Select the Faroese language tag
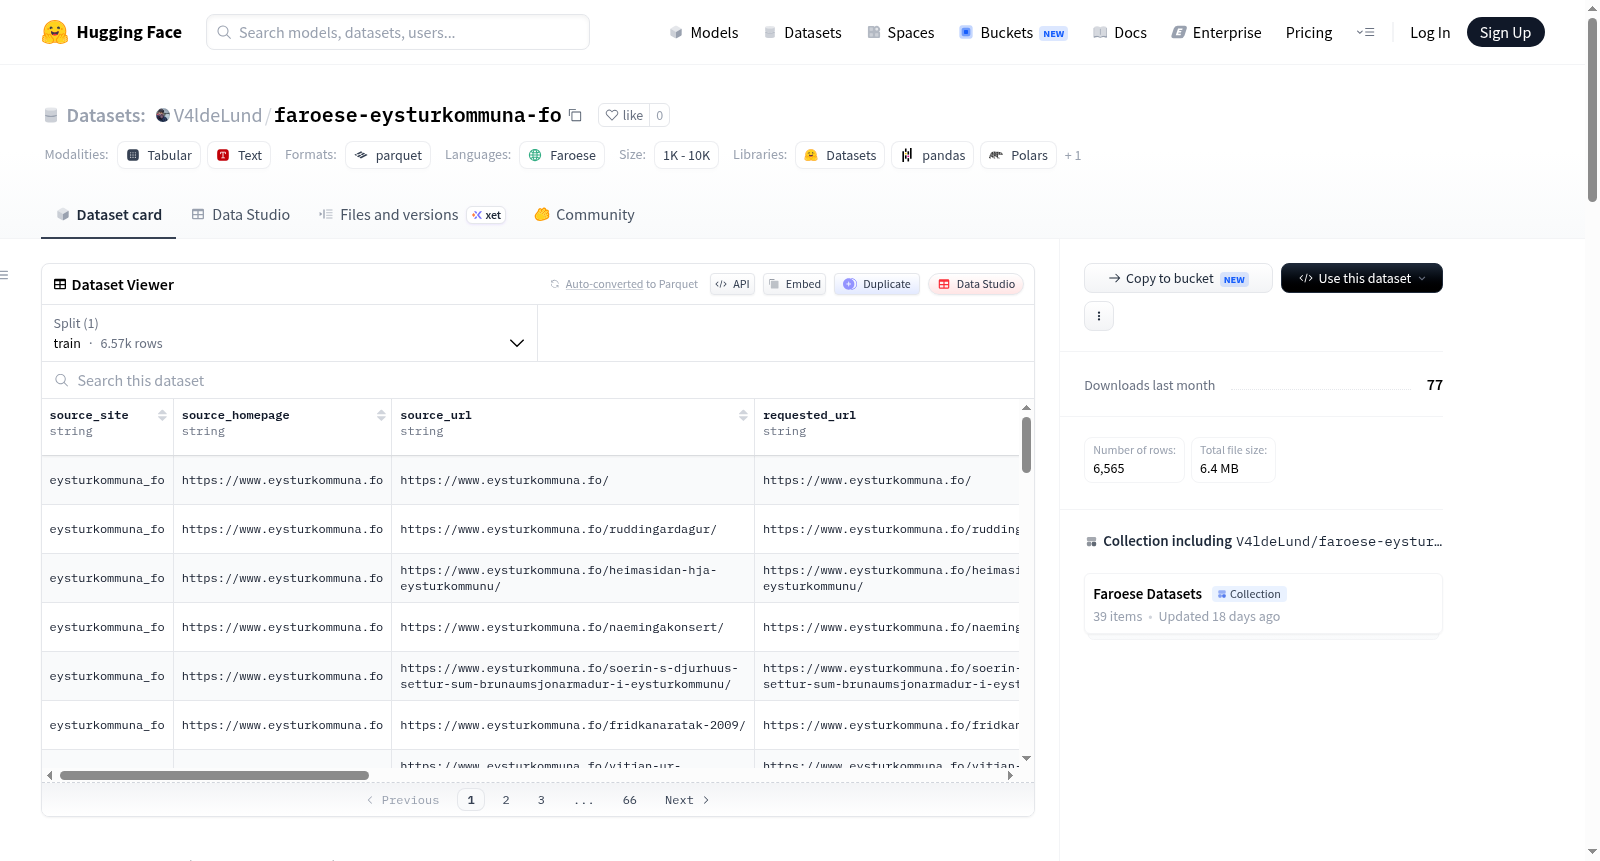 [x=562, y=155]
